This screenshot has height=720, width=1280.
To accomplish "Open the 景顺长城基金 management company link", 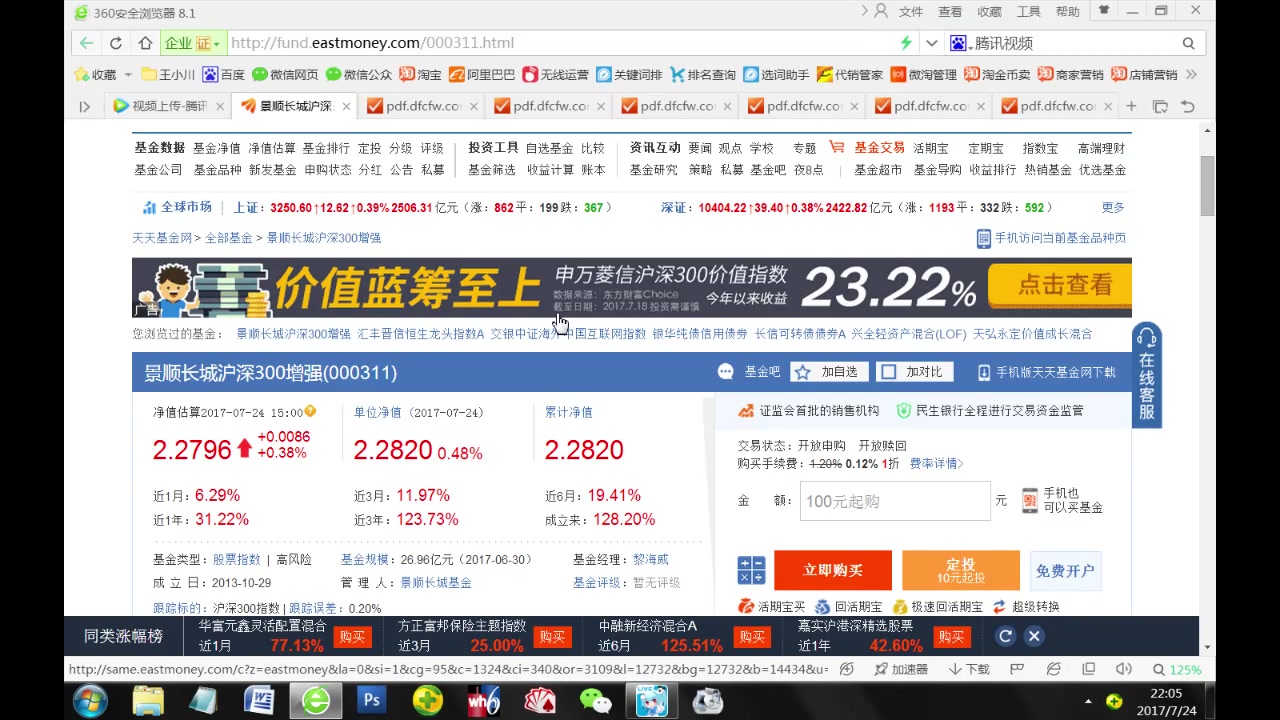I will (436, 583).
